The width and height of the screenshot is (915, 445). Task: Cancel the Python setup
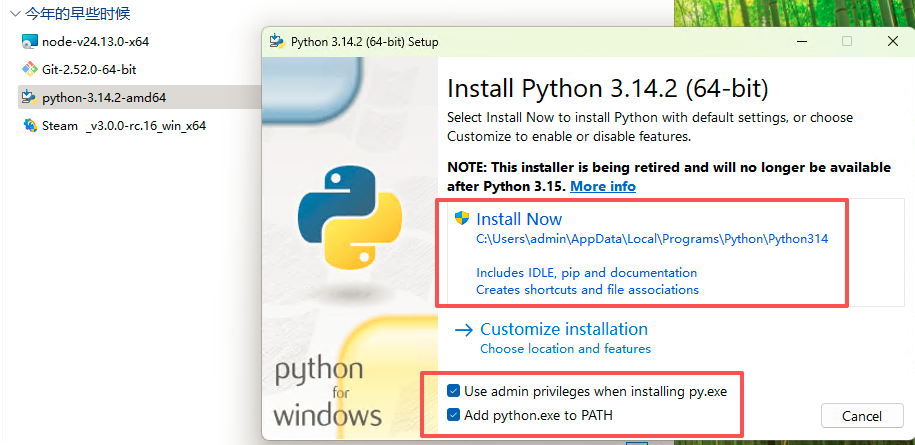(x=862, y=416)
